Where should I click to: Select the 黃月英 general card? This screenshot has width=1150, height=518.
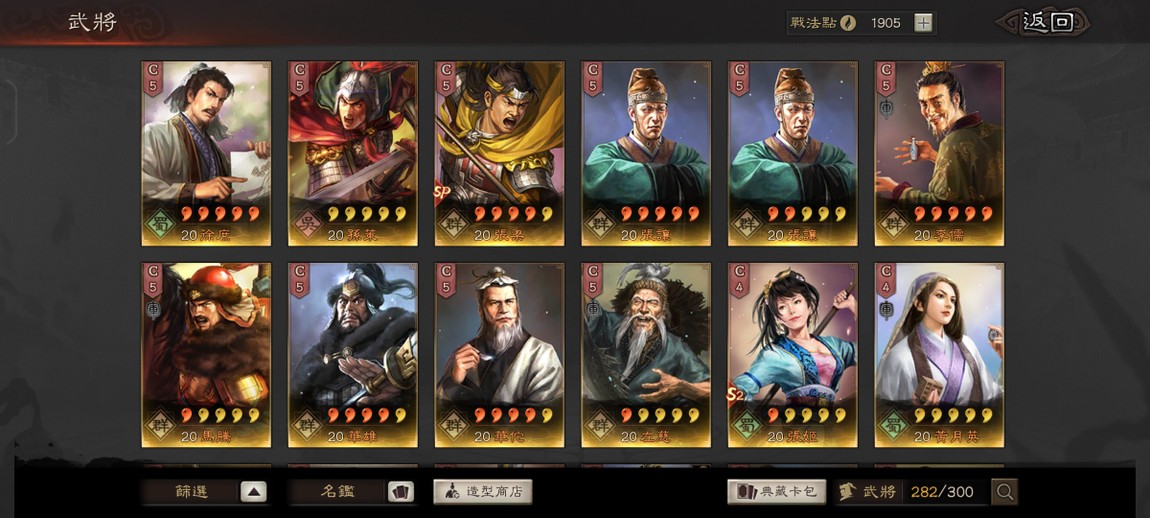point(940,355)
